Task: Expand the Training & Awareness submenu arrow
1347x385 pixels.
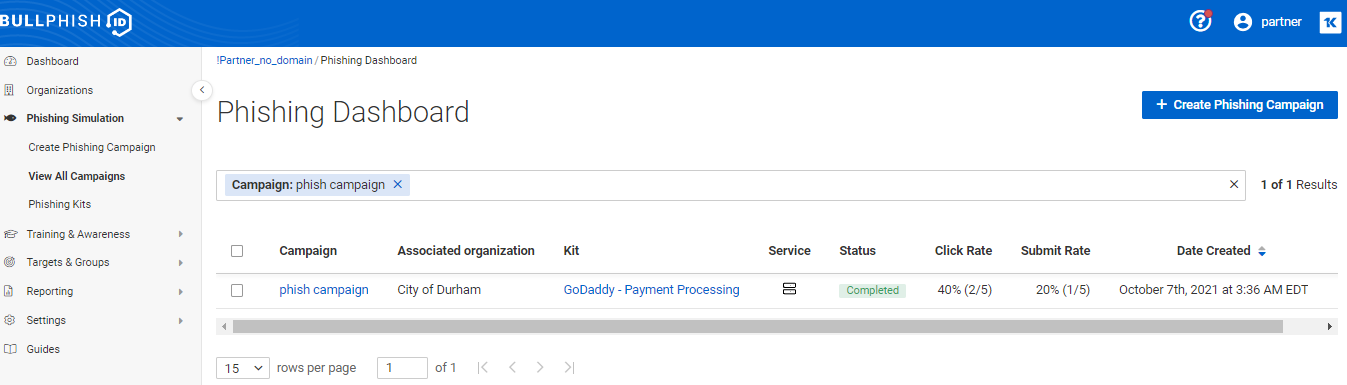Action: point(180,234)
